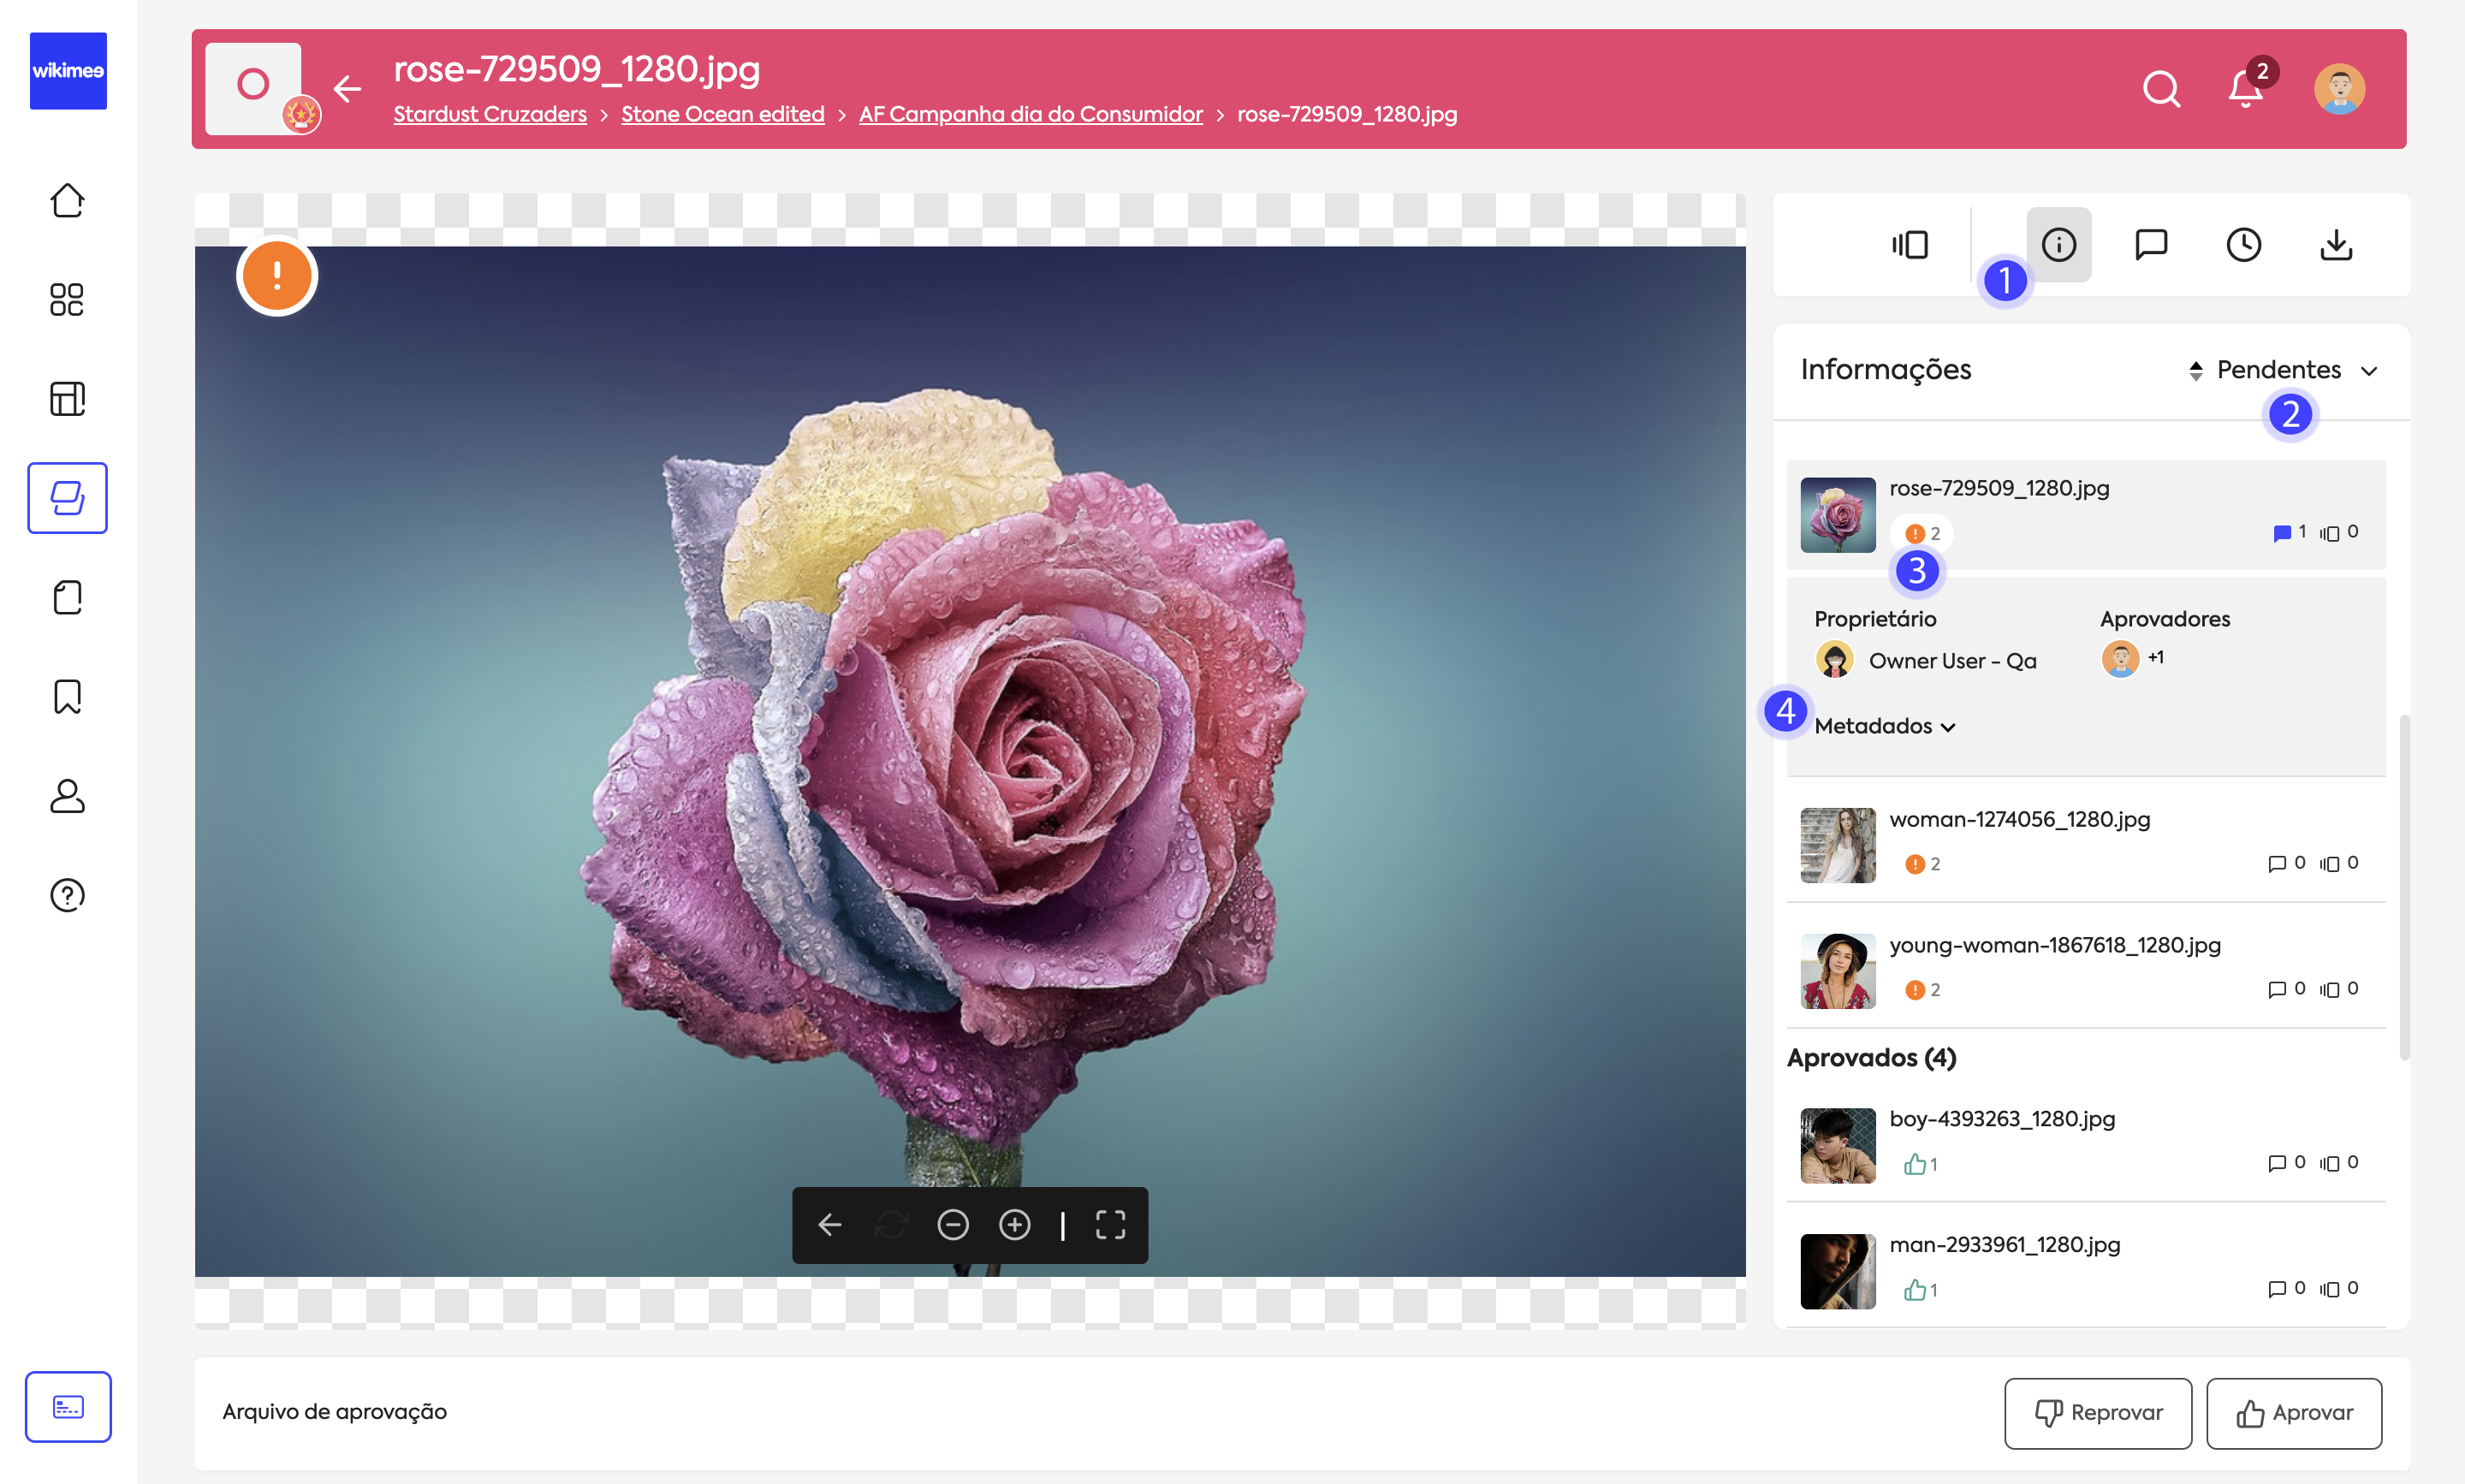Toggle the Informações info panel button
The width and height of the screenshot is (2465, 1484).
click(x=2058, y=245)
